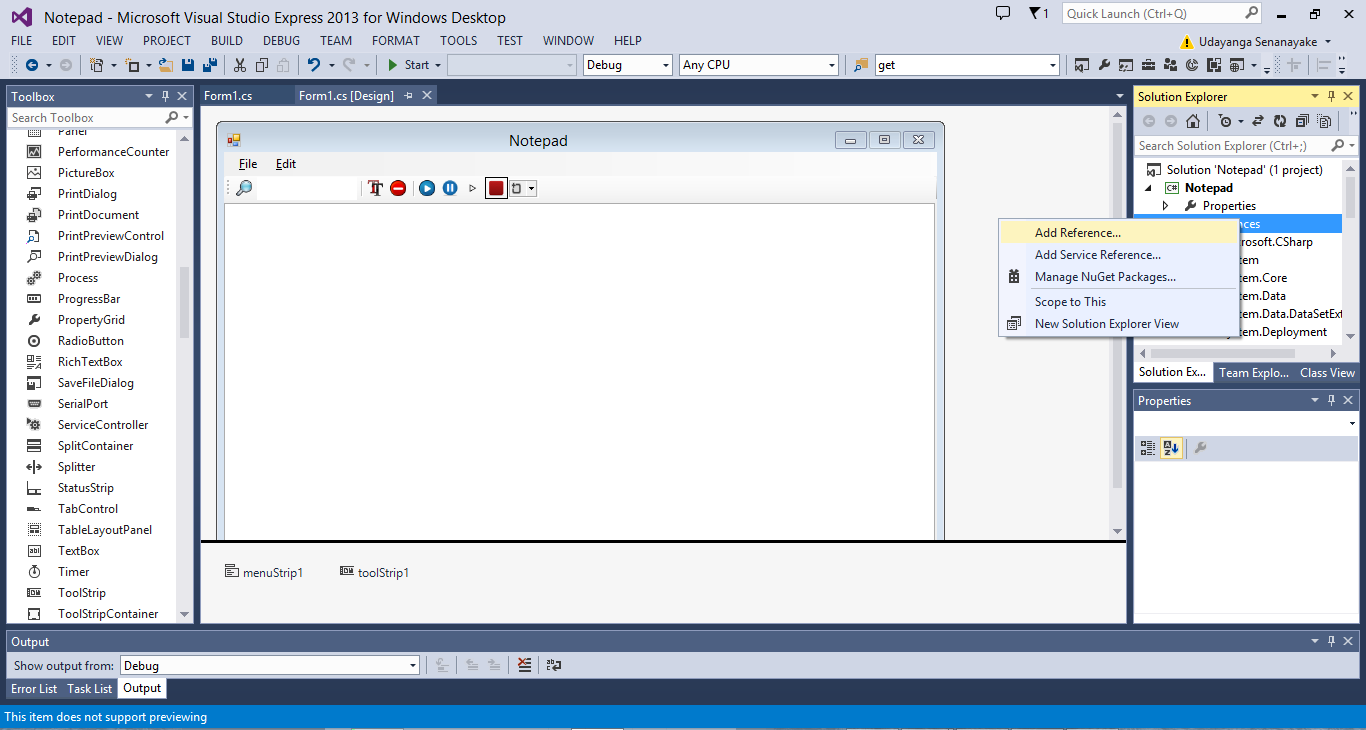Click the feedback speech bubble icon
Viewport: 1366px width, 730px height.
1003,13
